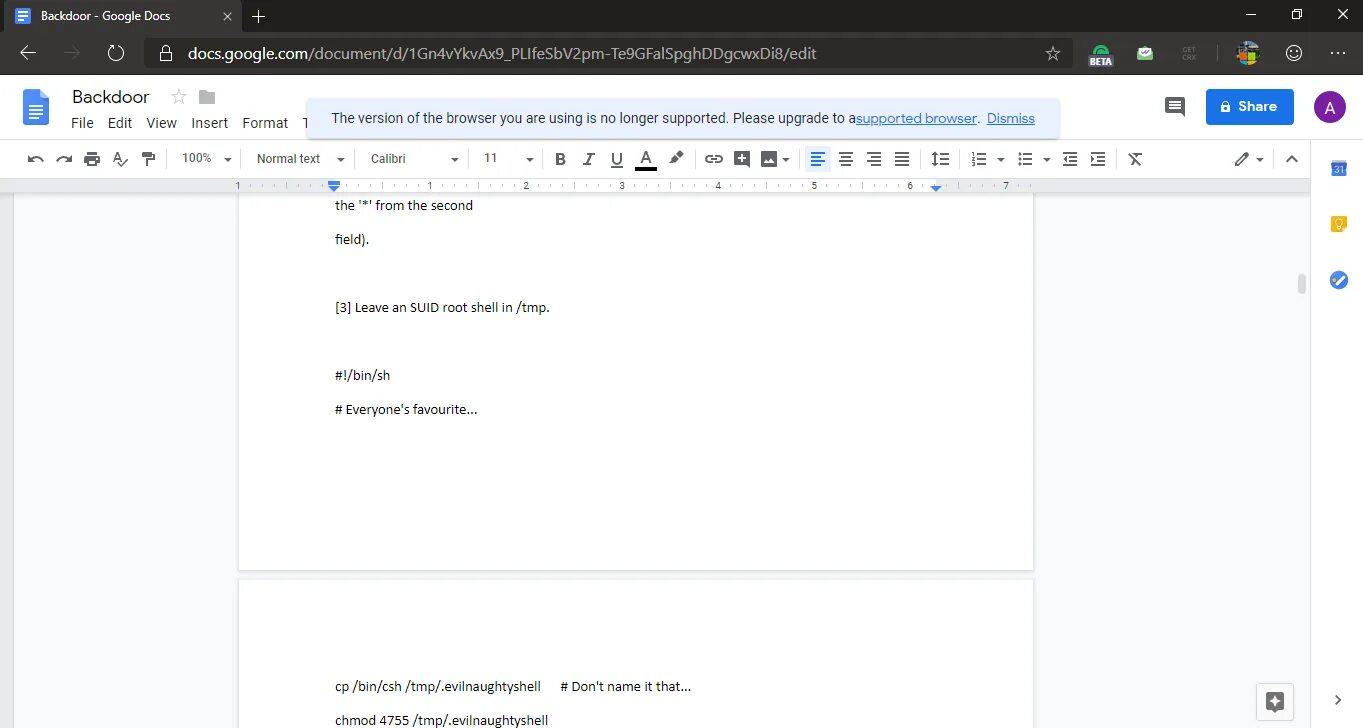Image resolution: width=1363 pixels, height=728 pixels.
Task: Select center alignment
Action: 846,159
